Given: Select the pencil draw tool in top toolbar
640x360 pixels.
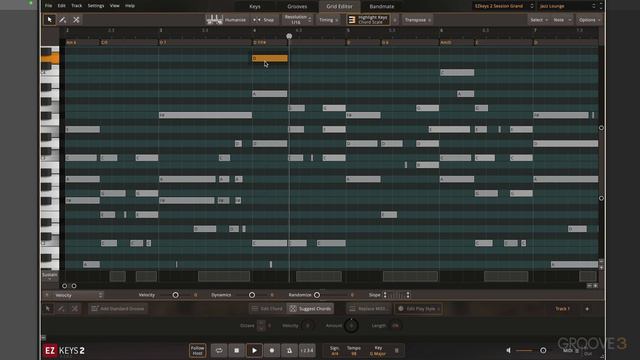Looking at the screenshot, I should click(62, 20).
